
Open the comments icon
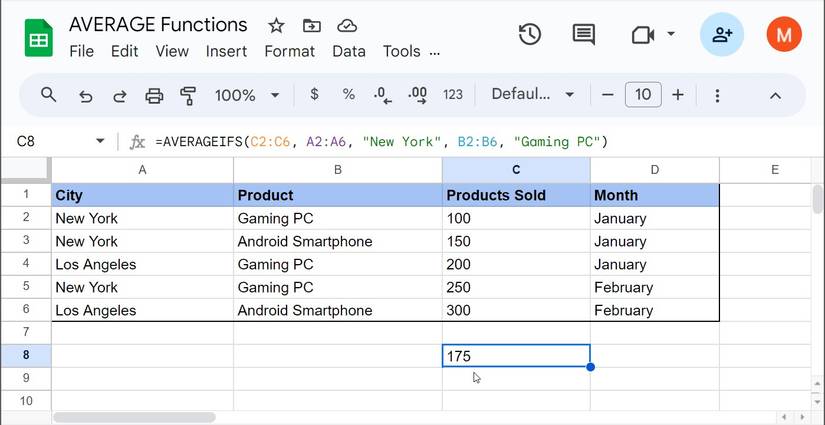click(584, 34)
